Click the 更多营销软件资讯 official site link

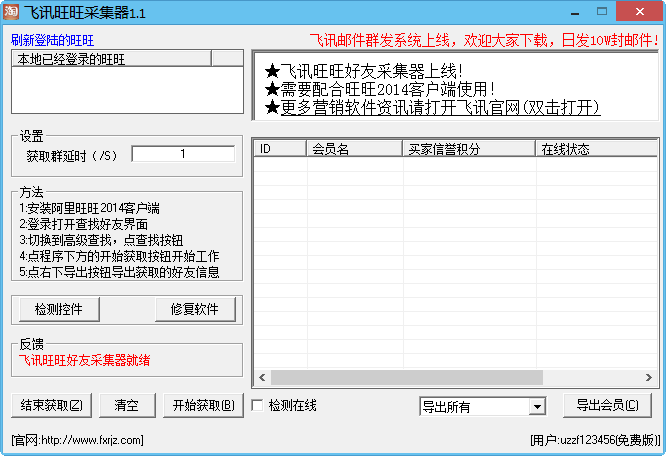click(x=440, y=107)
